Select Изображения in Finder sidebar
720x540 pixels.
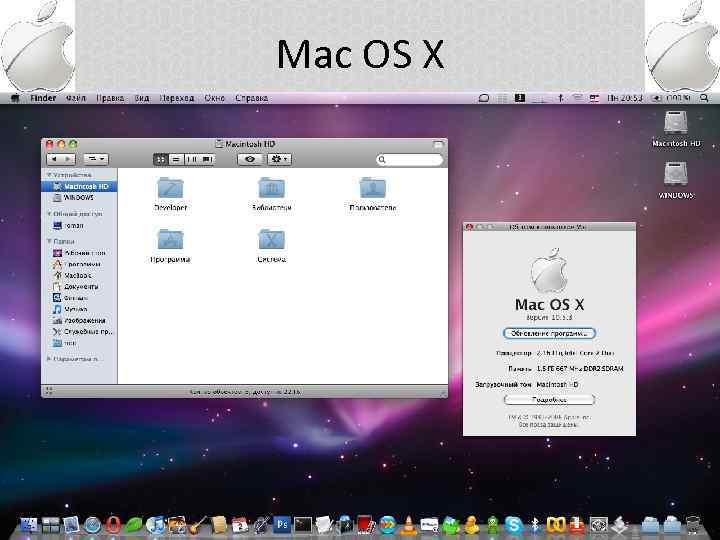point(79,321)
